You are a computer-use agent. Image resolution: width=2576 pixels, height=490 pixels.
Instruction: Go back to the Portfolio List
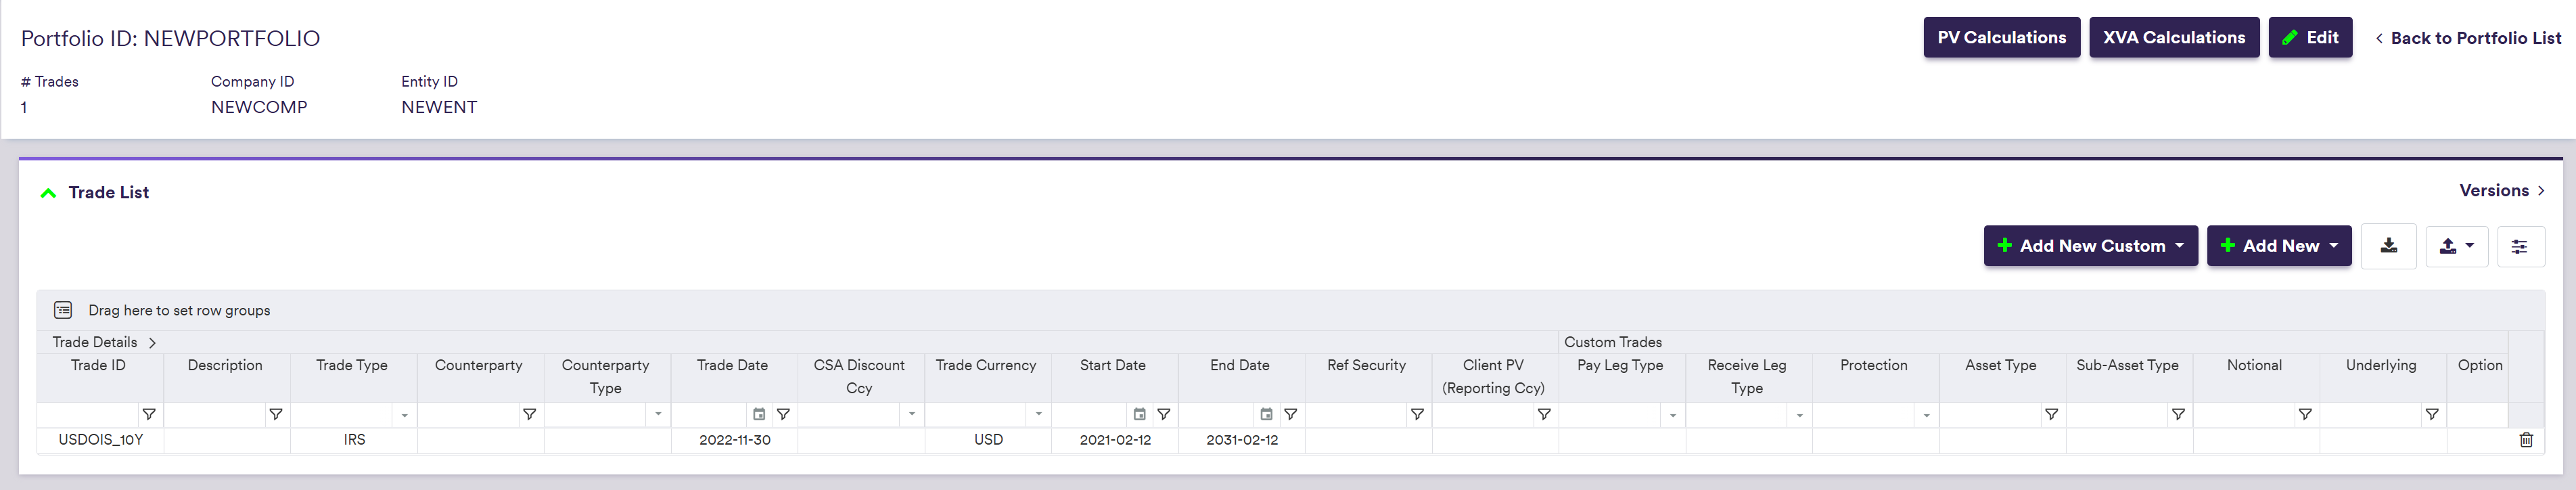tap(2467, 38)
